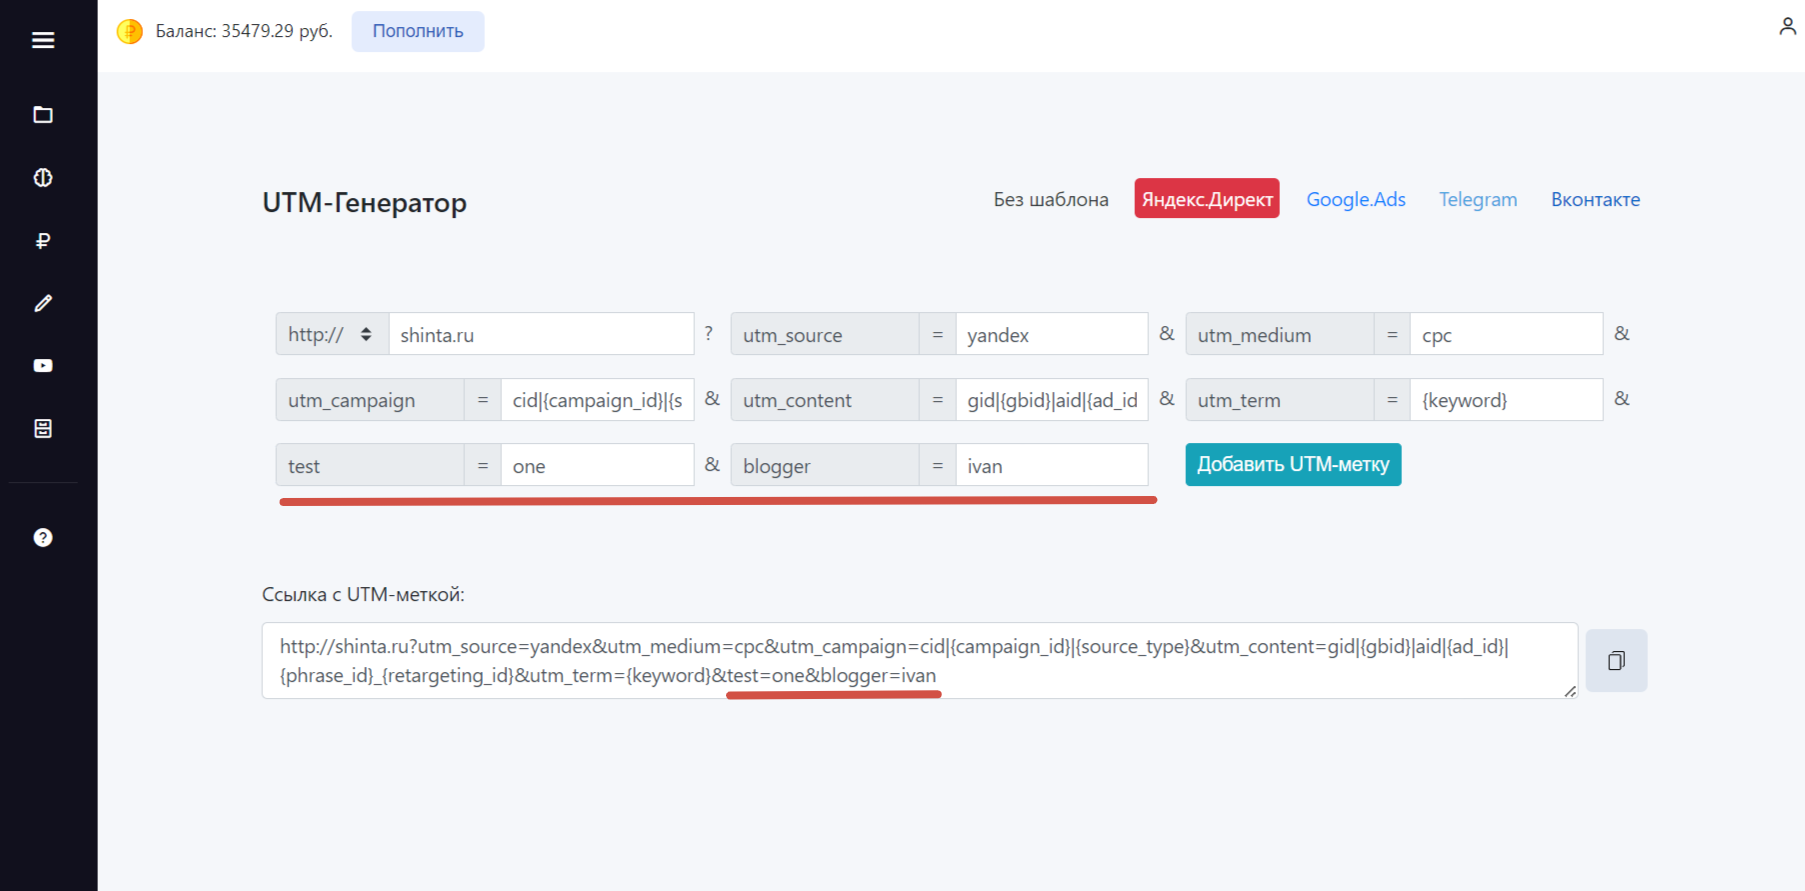Choose the Без шаблона option
The image size is (1805, 891).
pyautogui.click(x=1051, y=199)
